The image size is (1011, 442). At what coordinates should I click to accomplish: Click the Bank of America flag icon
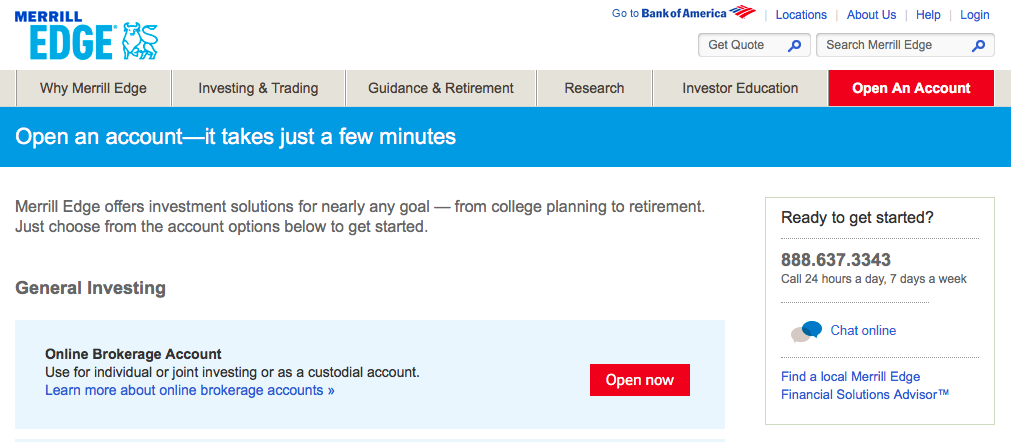(x=742, y=13)
